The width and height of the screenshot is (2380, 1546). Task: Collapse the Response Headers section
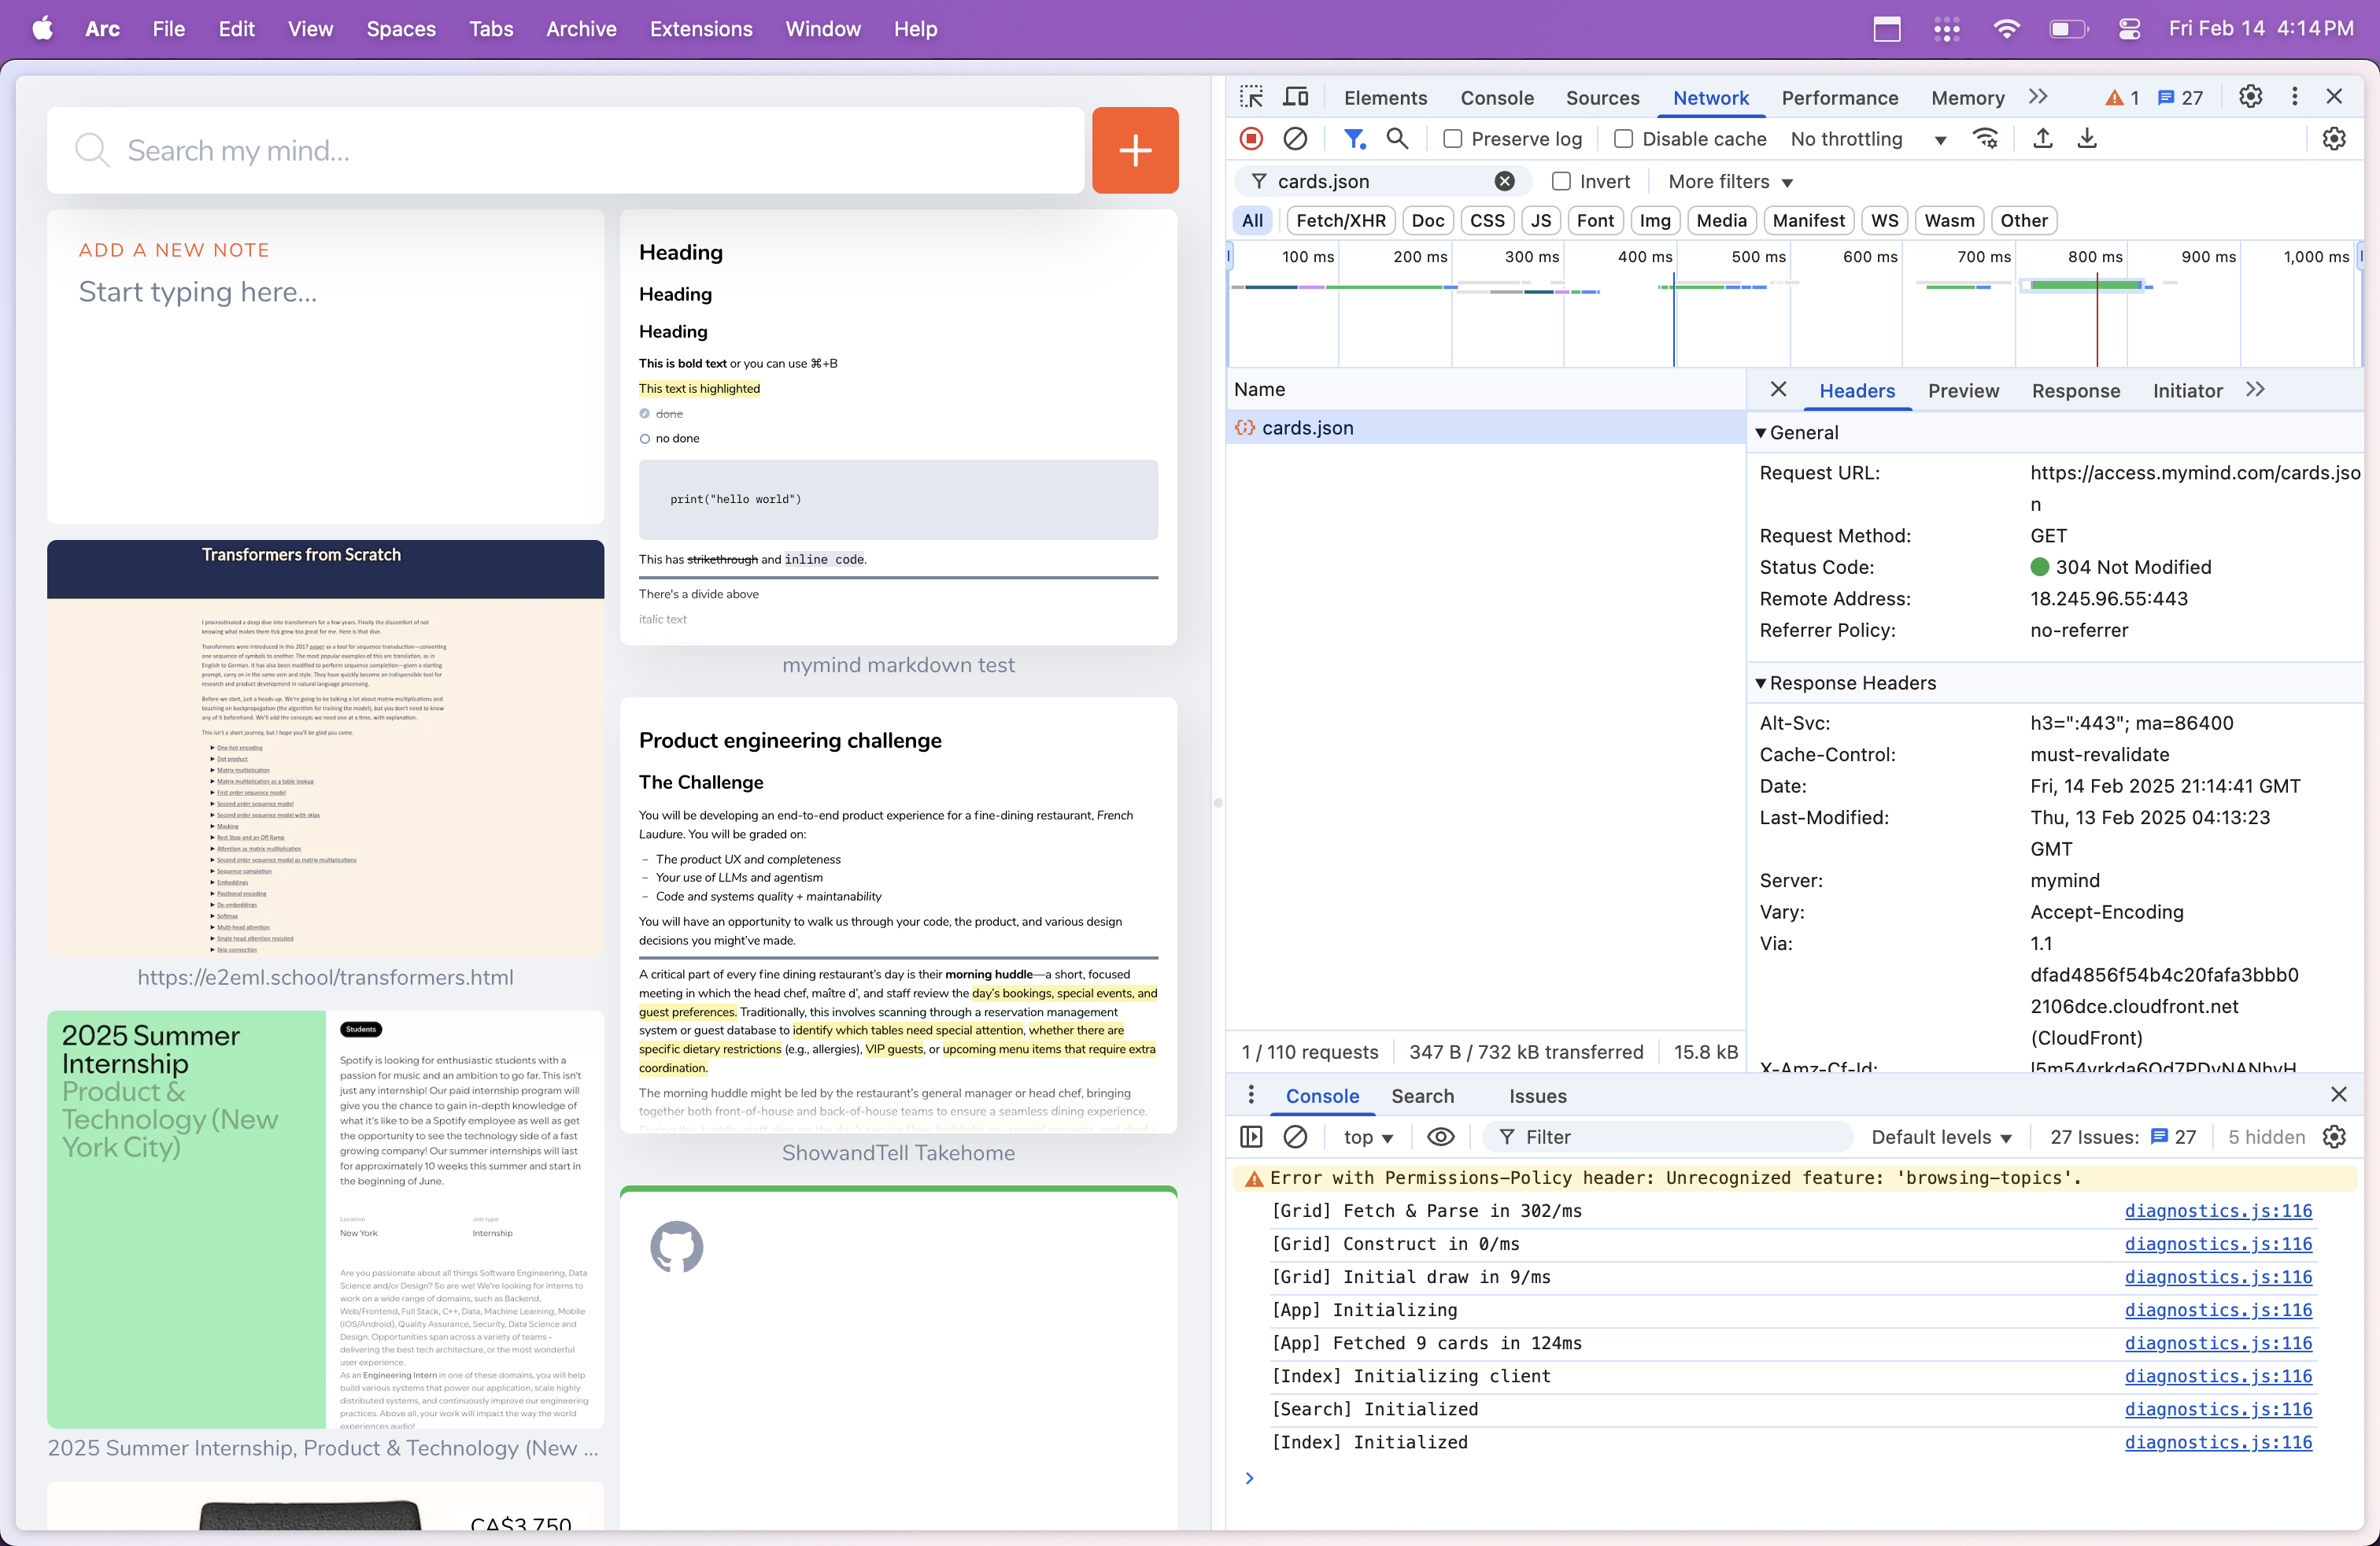point(1761,683)
